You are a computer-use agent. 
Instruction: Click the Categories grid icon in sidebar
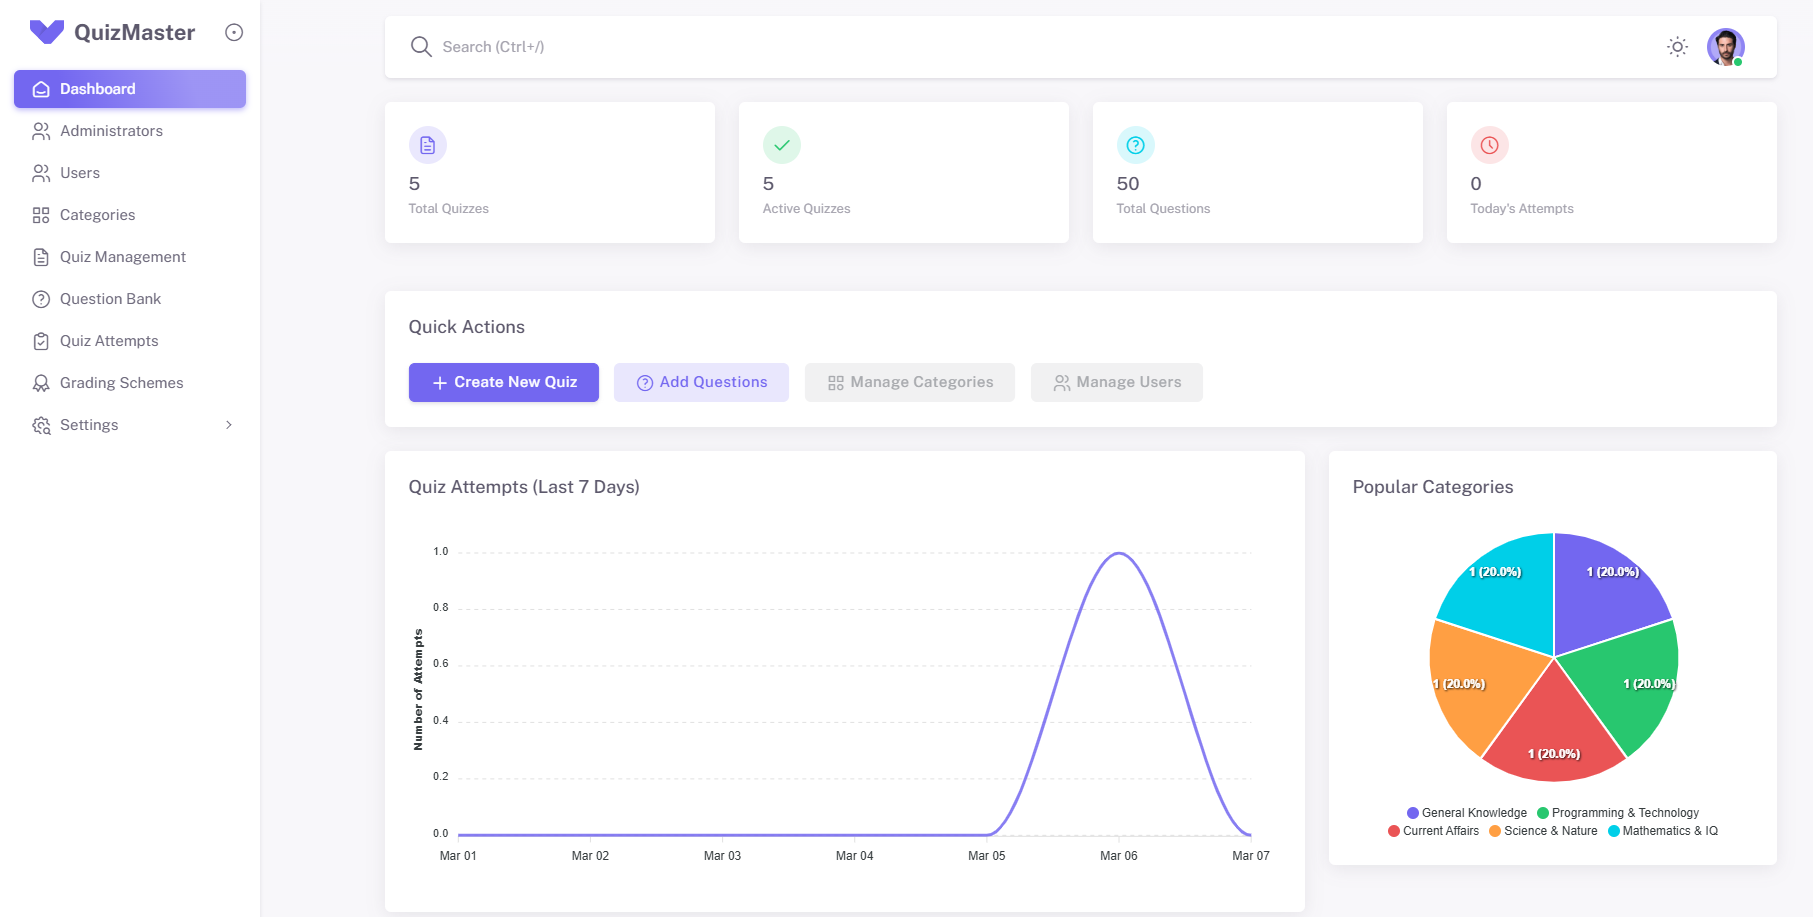pyautogui.click(x=41, y=215)
